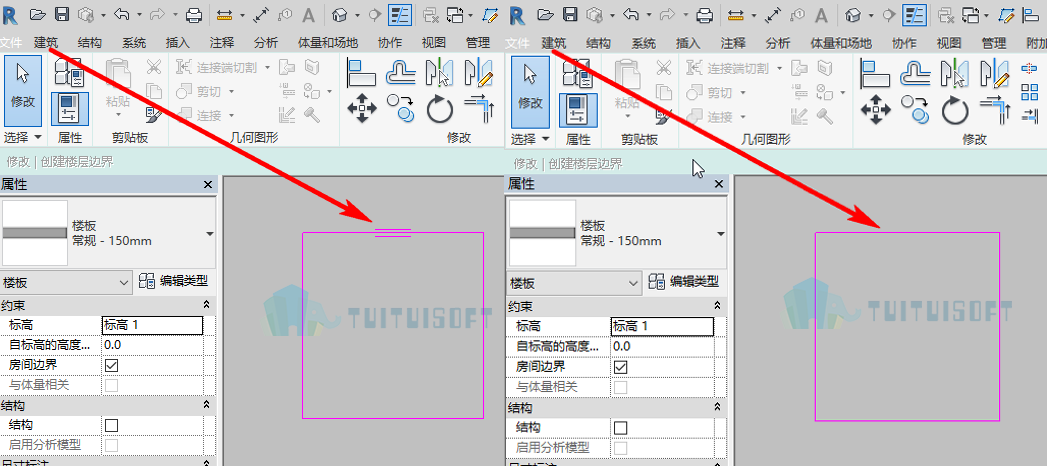
Task: Open the floor type selector dropdown in right panel
Action: pos(720,234)
